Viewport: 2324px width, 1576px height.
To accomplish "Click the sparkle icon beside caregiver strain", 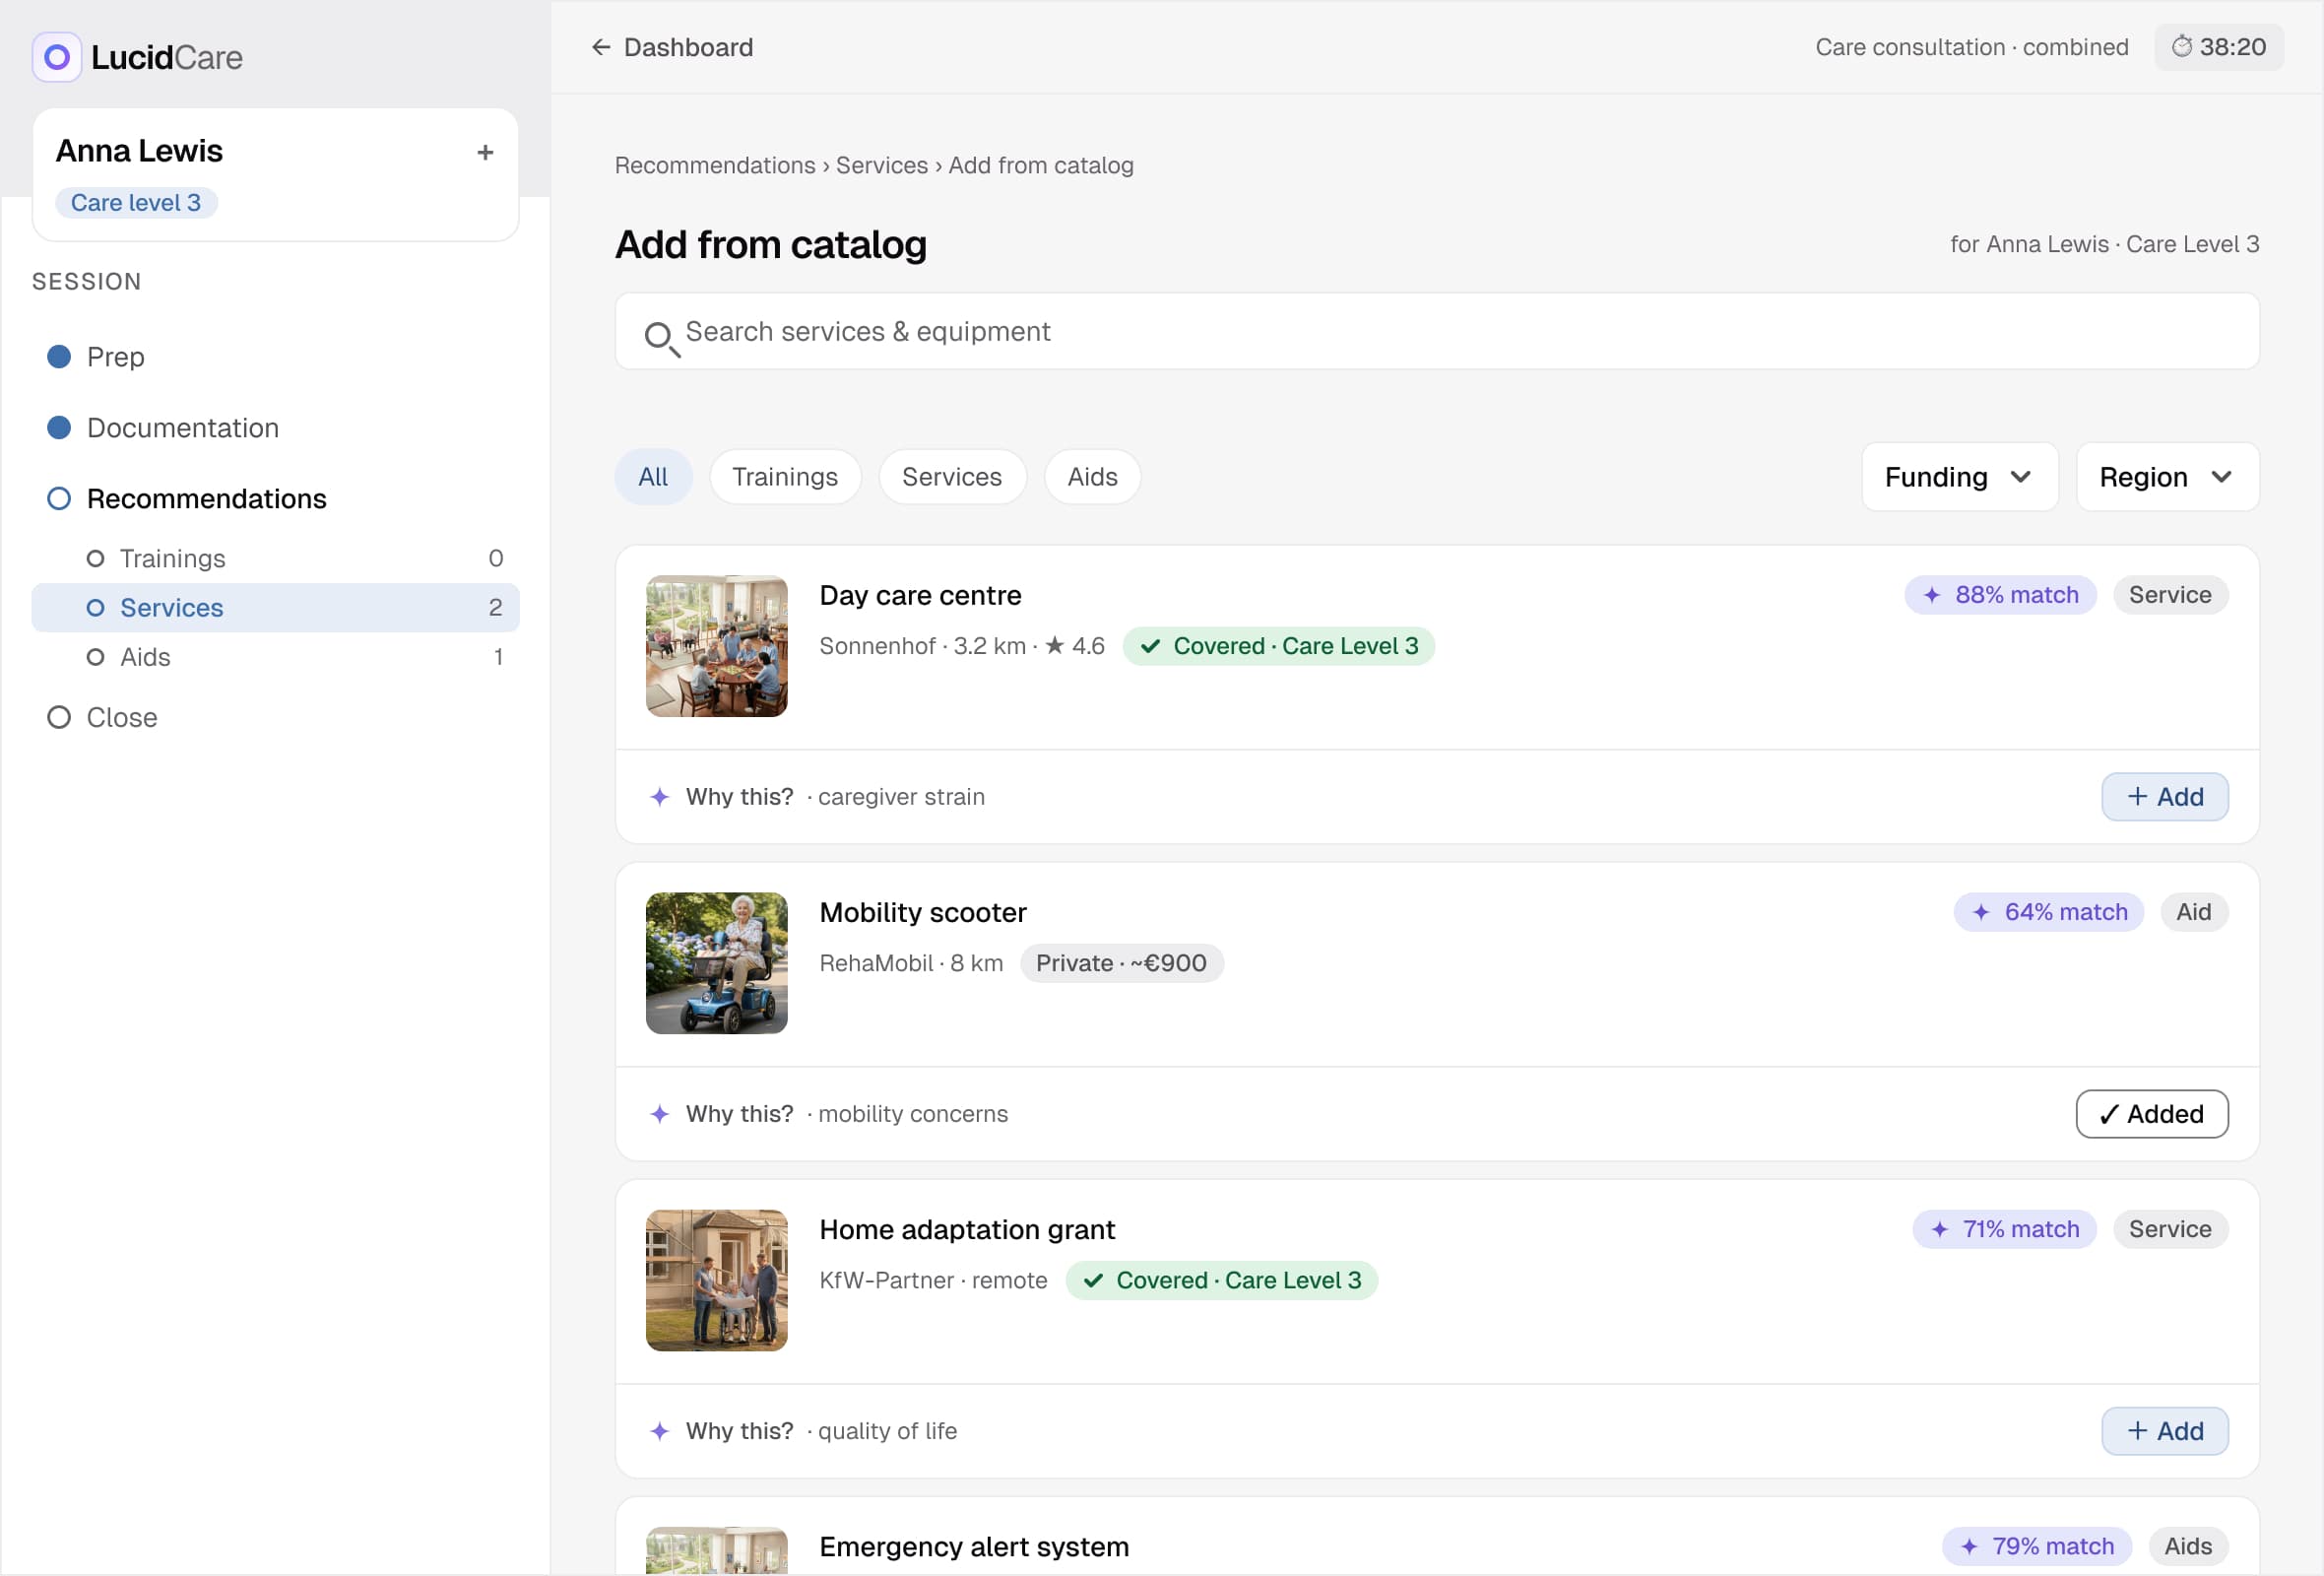I will click(x=659, y=797).
